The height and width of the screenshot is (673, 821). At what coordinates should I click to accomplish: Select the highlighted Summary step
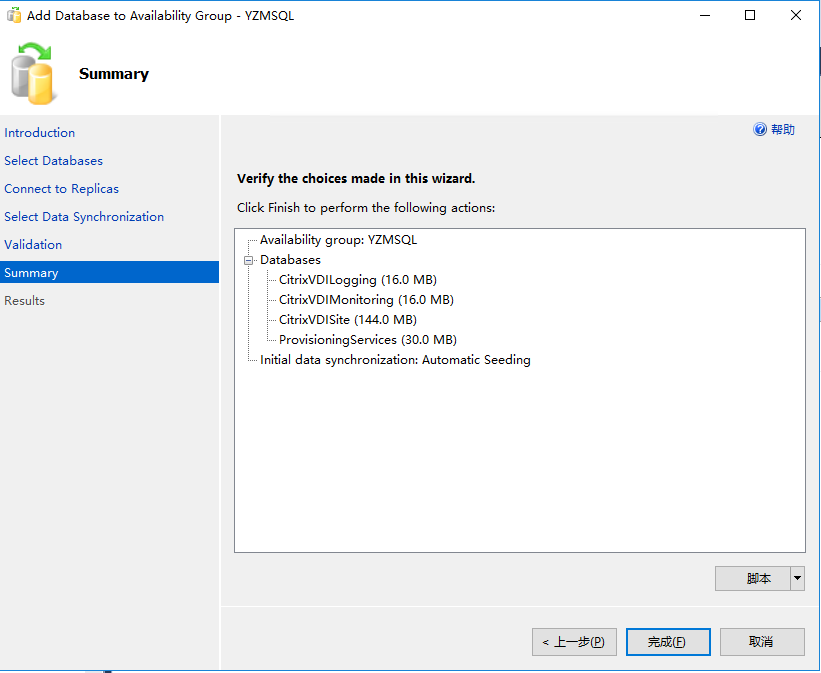point(31,273)
